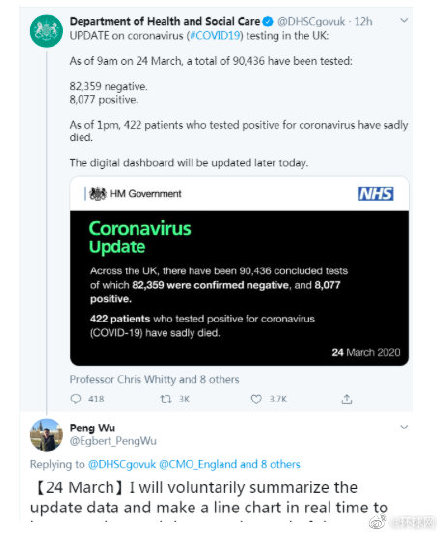This screenshot has height=536, width=440.
Task: Open the Department of Health and Social Care name
Action: [165, 22]
